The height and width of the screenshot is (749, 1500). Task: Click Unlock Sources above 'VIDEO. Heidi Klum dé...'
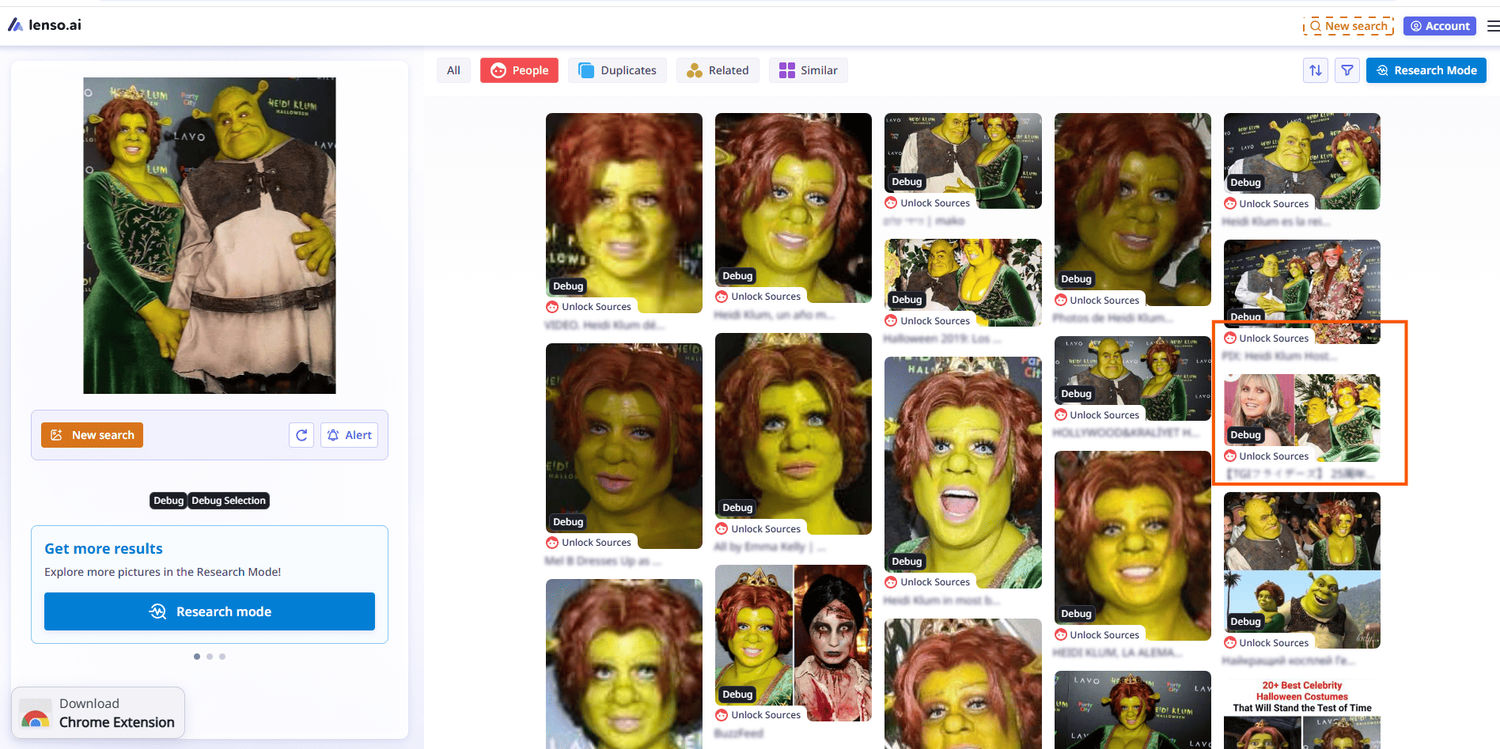589,307
